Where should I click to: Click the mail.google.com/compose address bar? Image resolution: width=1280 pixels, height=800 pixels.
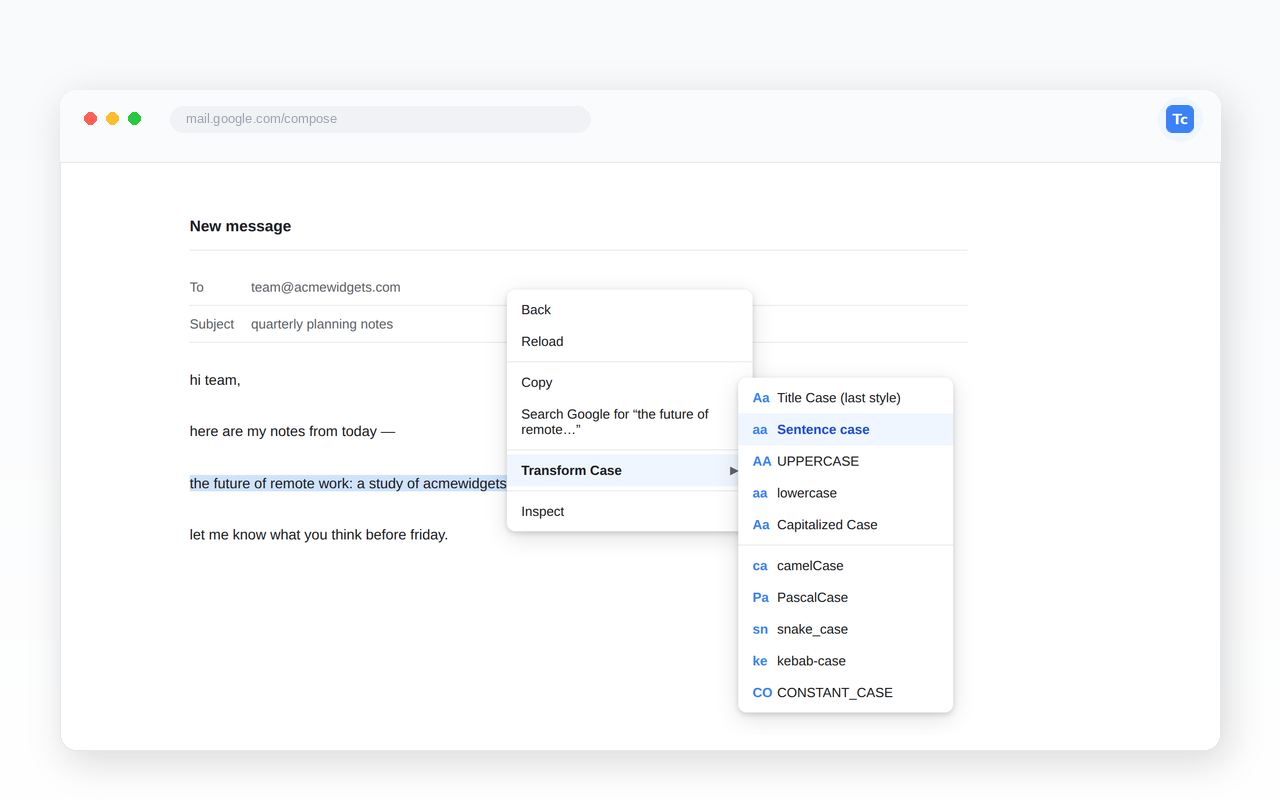coord(380,119)
